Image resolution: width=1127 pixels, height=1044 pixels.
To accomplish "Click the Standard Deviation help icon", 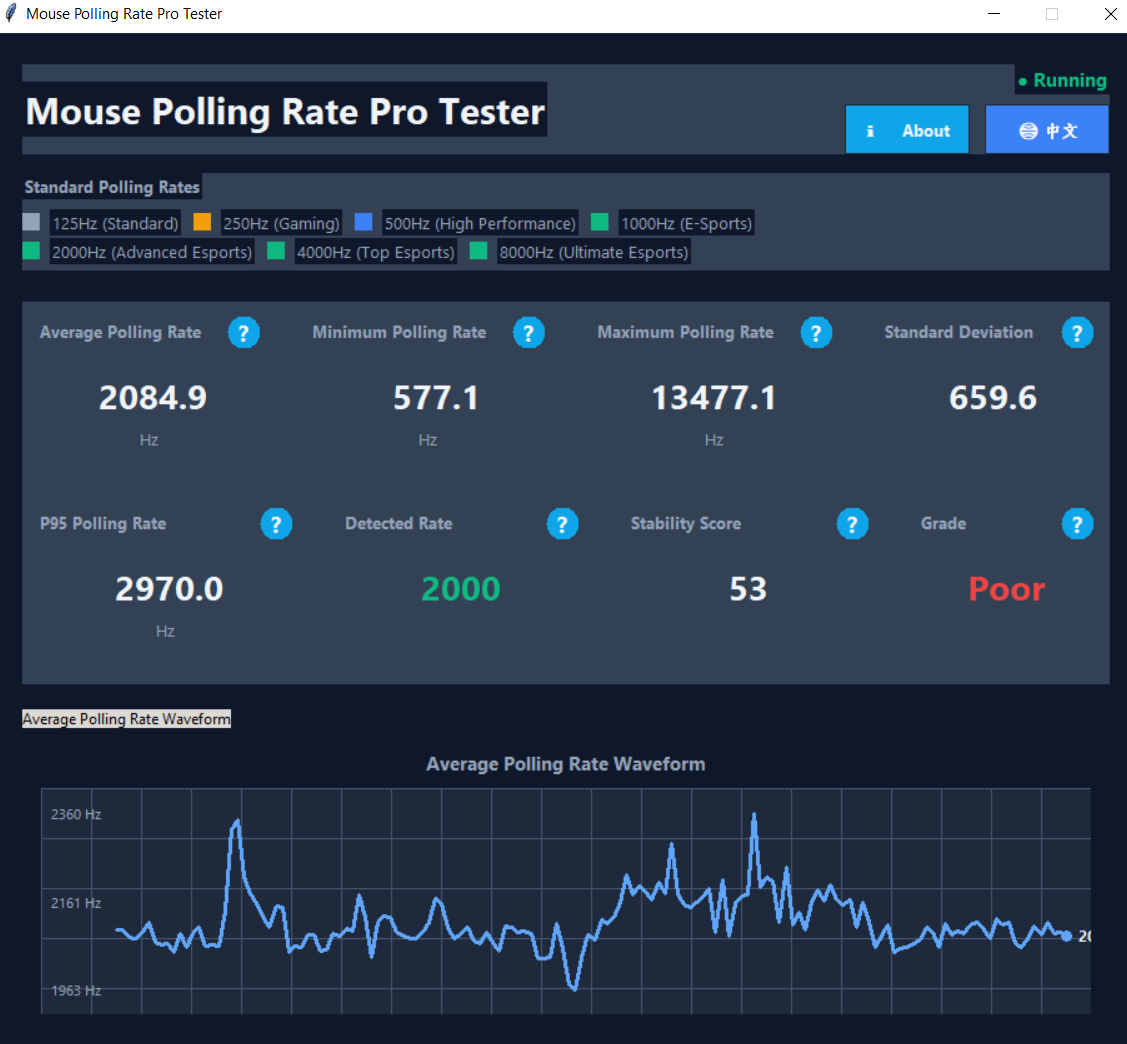I will (x=1077, y=332).
